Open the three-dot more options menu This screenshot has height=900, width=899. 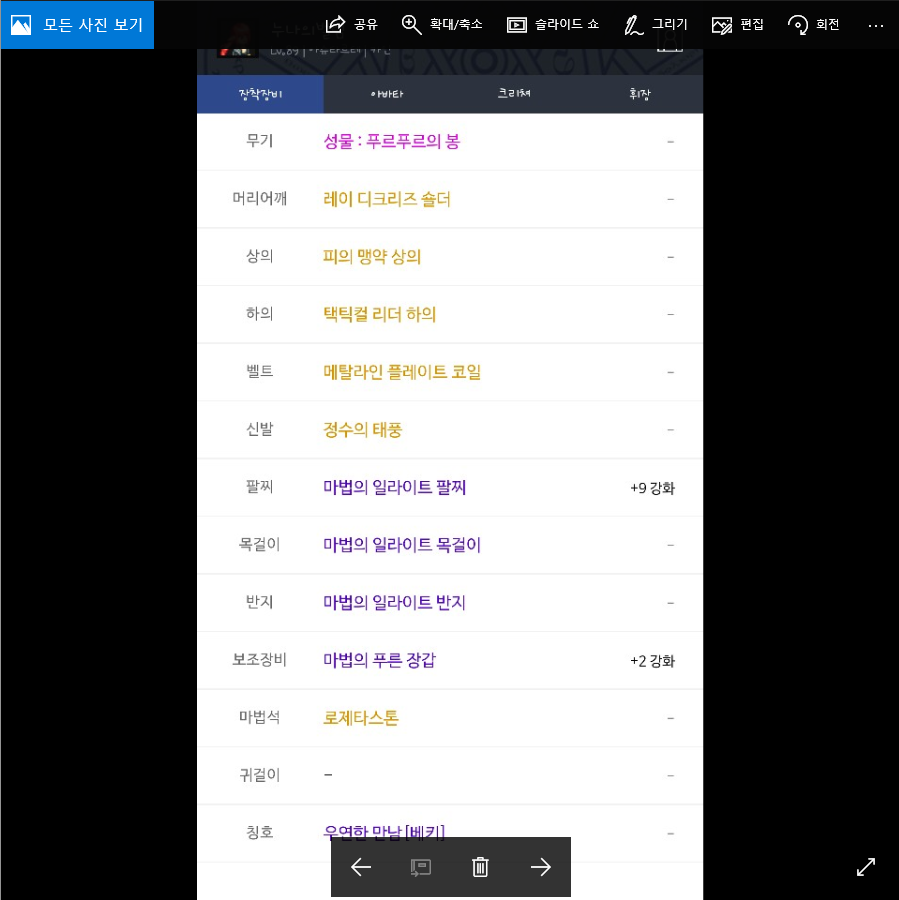point(876,25)
